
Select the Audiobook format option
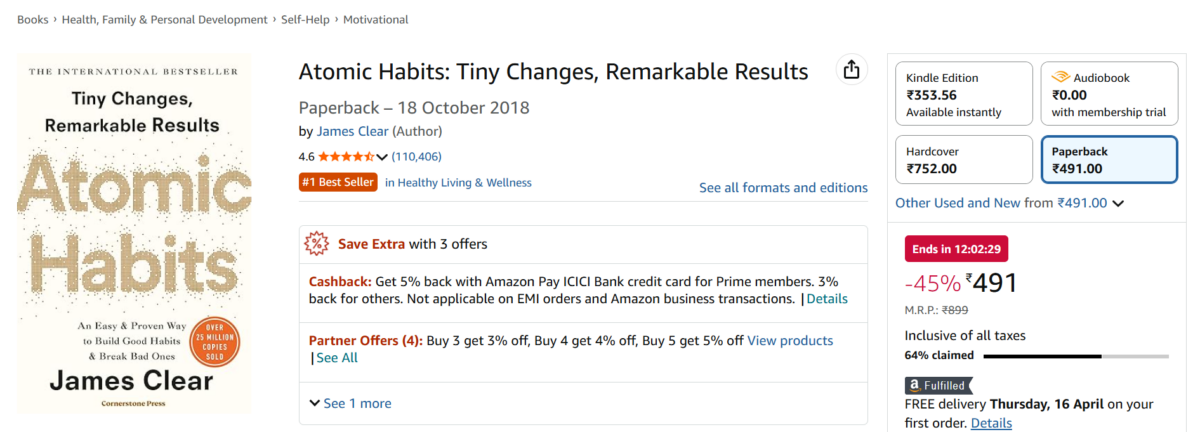tap(1109, 94)
